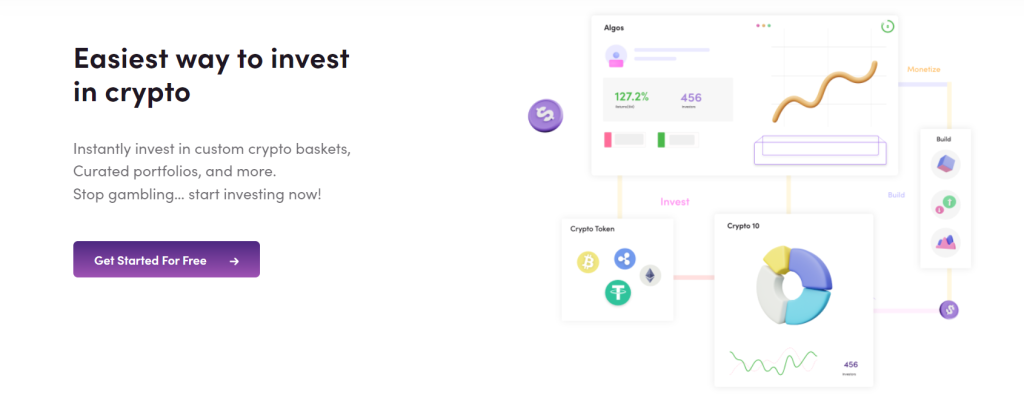Viewport: 1024px width, 398px height.
Task: Click the orange Monetize label
Action: coord(923,69)
